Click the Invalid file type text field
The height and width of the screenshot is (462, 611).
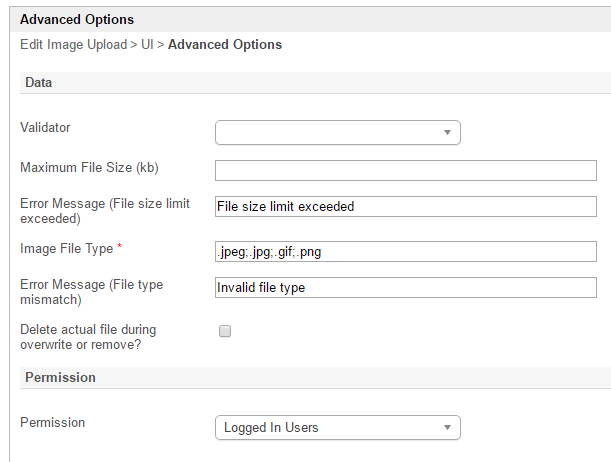pyautogui.click(x=405, y=288)
